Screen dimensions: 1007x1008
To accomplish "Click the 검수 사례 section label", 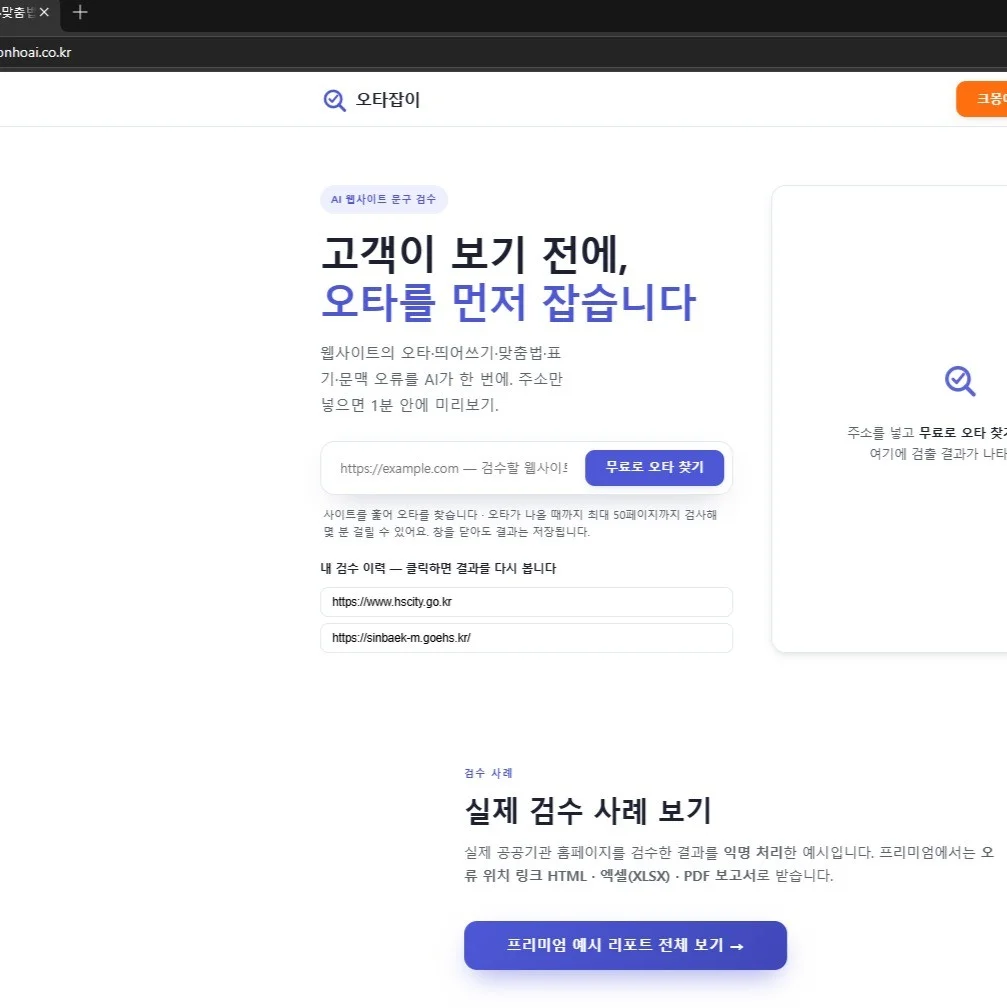I will click(x=488, y=773).
